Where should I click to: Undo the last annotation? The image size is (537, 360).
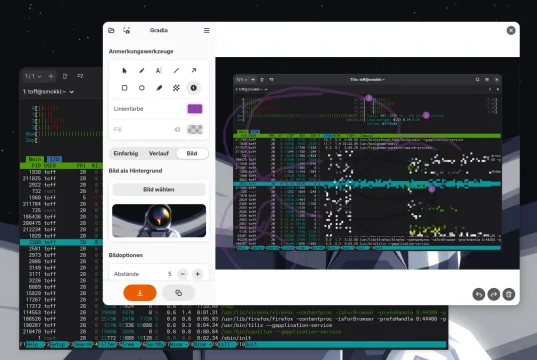pos(478,294)
